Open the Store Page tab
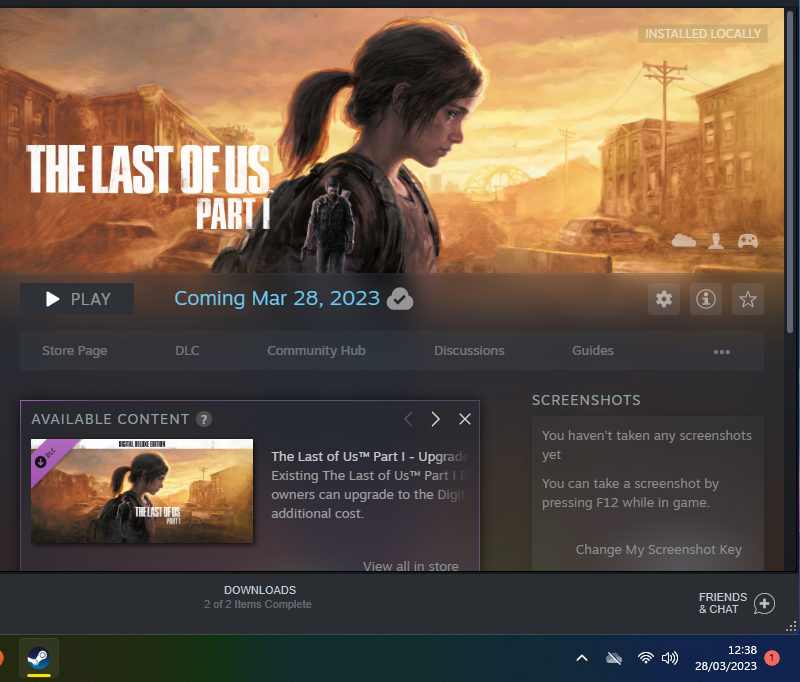Screen dimensions: 800x682 (74, 351)
